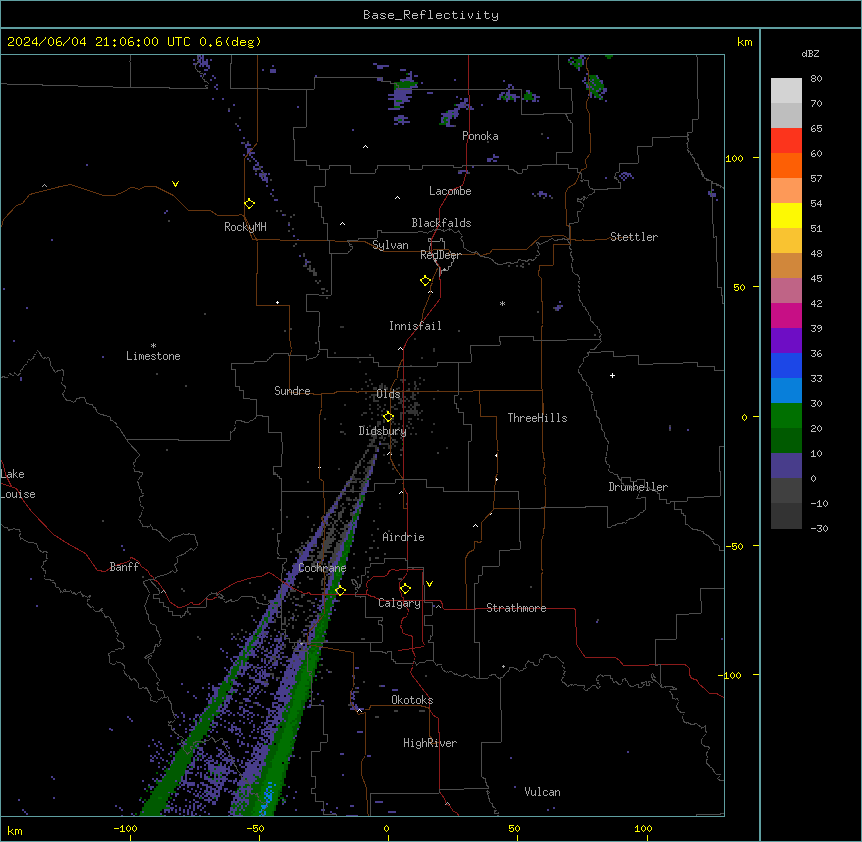Viewport: 862px width, 842px height.
Task: Click the ThreeHills town label
Action: point(537,418)
